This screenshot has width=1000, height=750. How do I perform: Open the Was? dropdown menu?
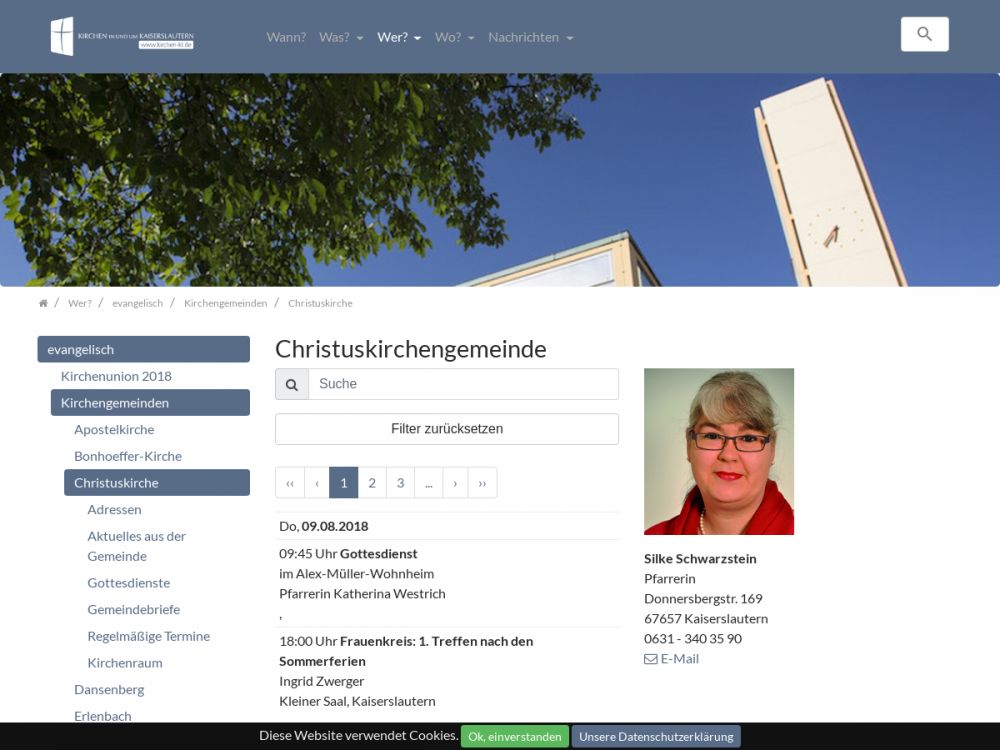click(x=341, y=37)
